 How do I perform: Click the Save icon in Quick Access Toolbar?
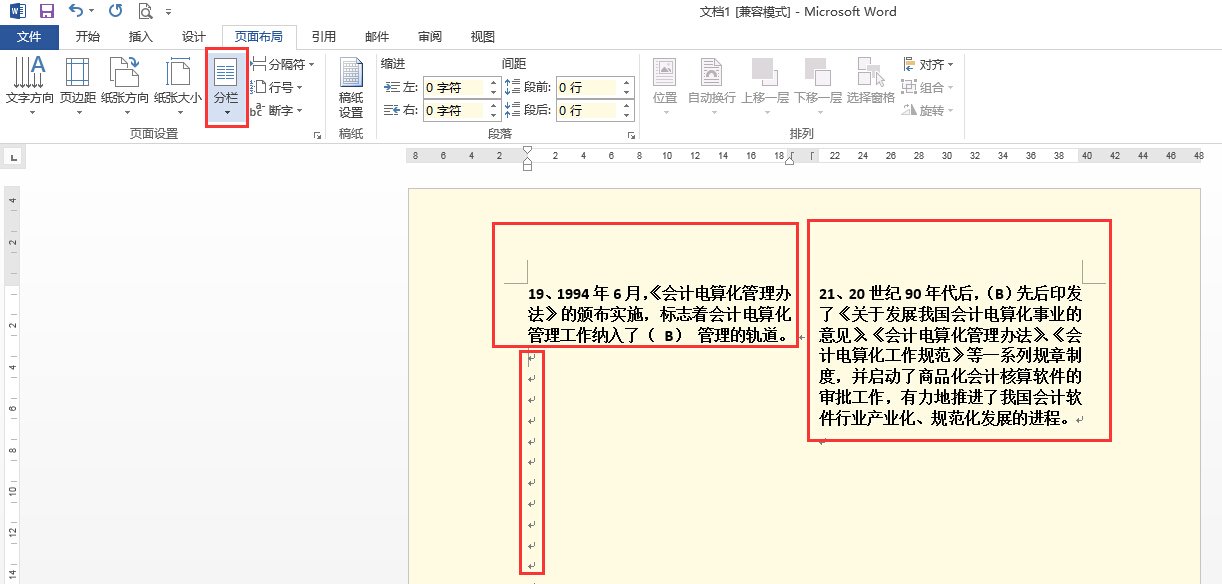pos(44,10)
